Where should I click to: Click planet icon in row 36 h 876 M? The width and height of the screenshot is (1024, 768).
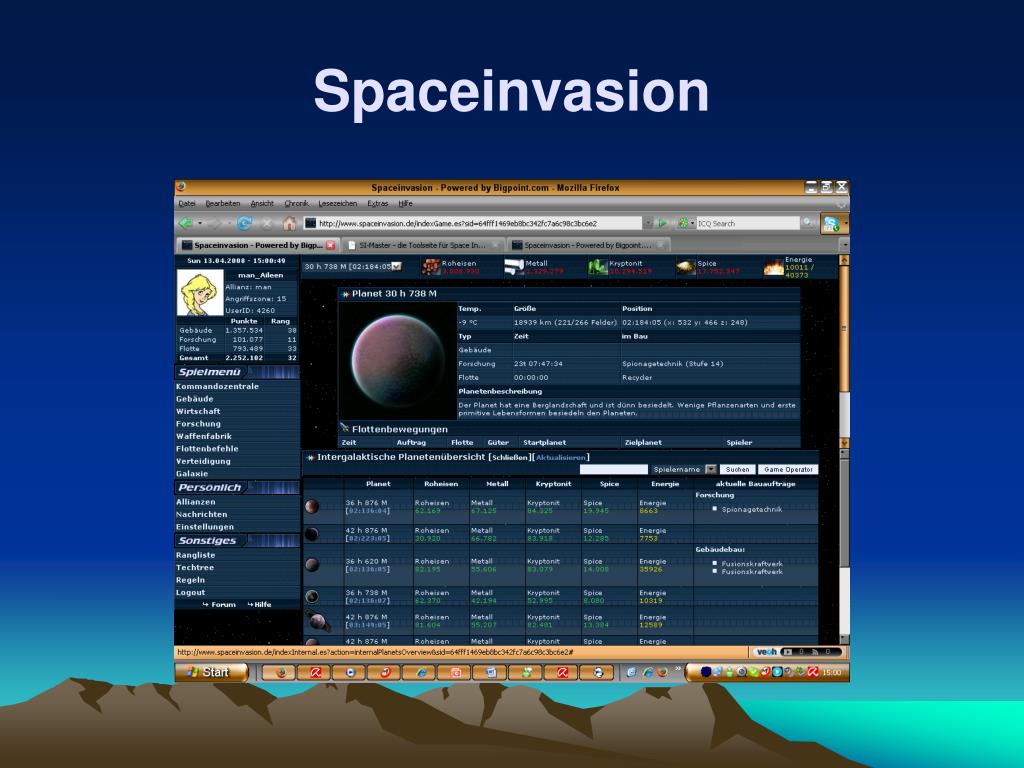(x=312, y=506)
